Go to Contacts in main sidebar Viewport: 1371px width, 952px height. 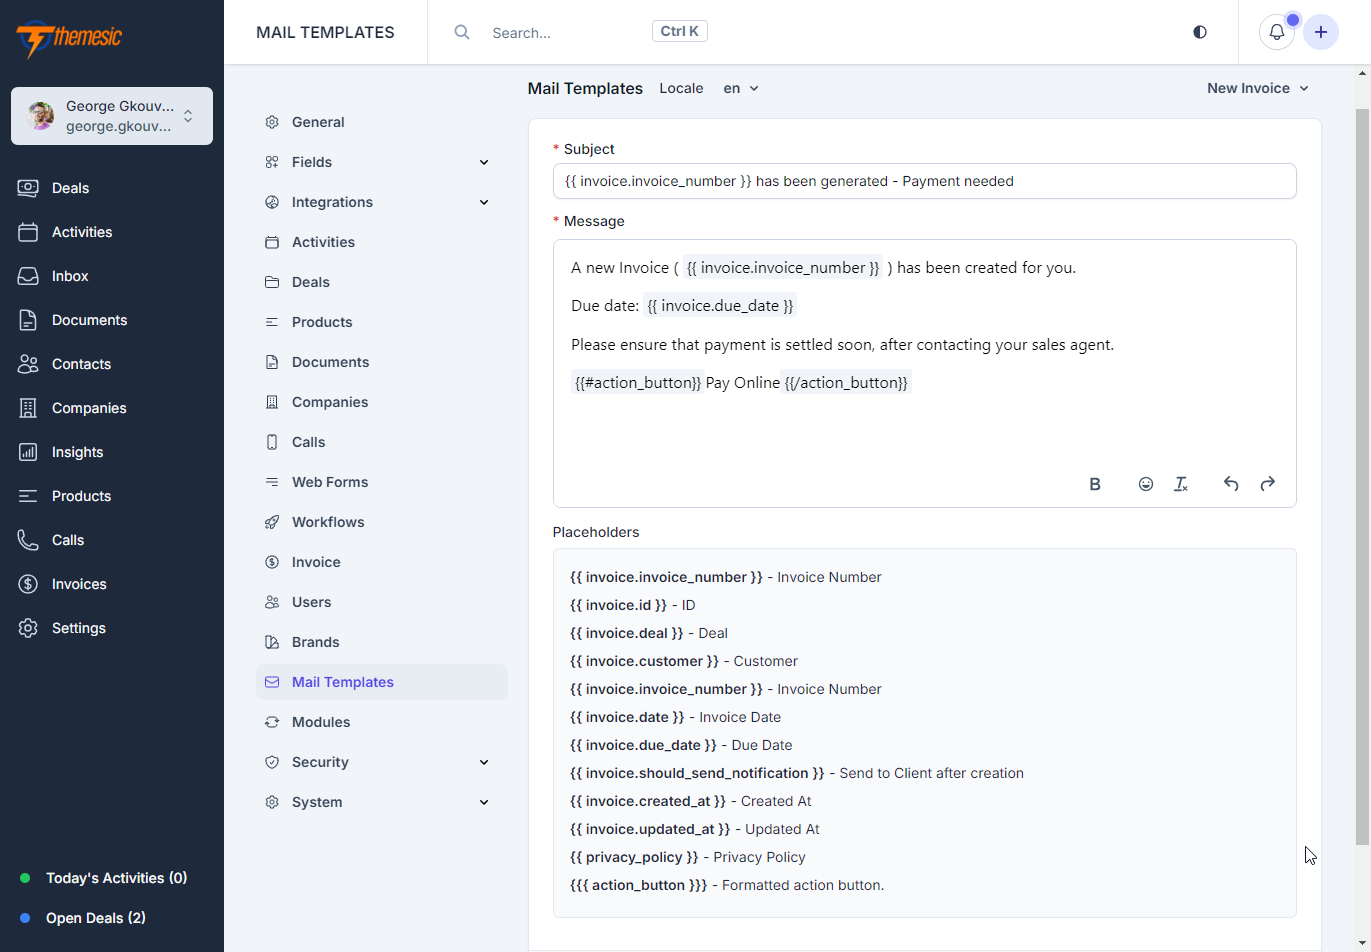112,364
